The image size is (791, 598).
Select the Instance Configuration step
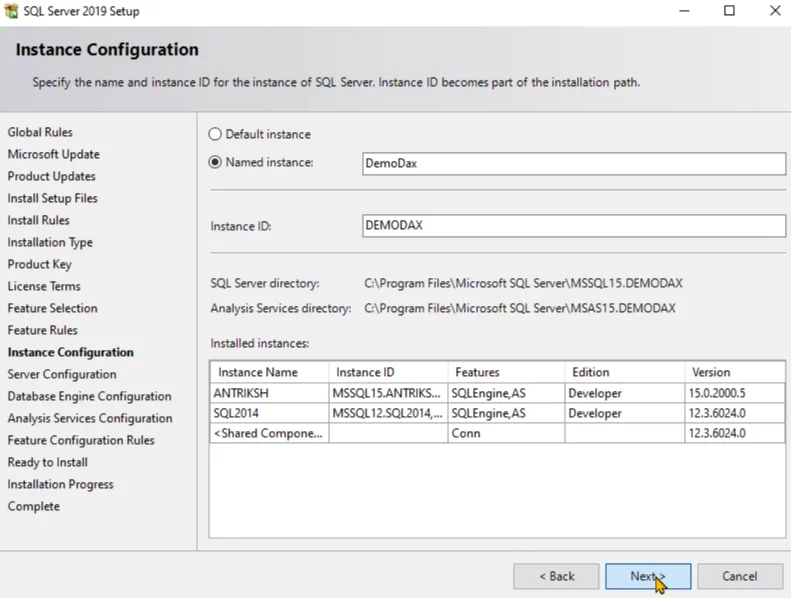(x=71, y=352)
